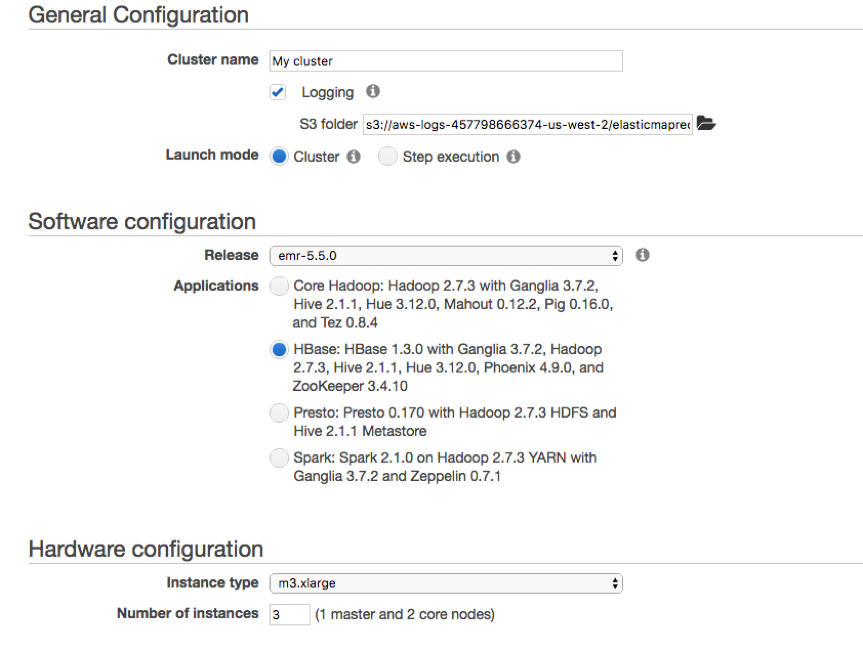Click the Cluster name text field
863x654 pixels.
(x=446, y=61)
